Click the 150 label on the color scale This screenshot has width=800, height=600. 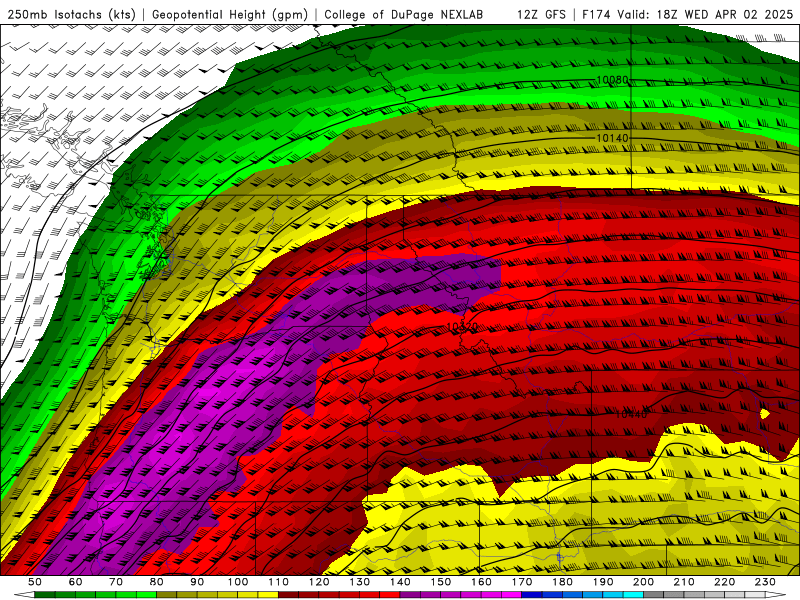tap(441, 582)
